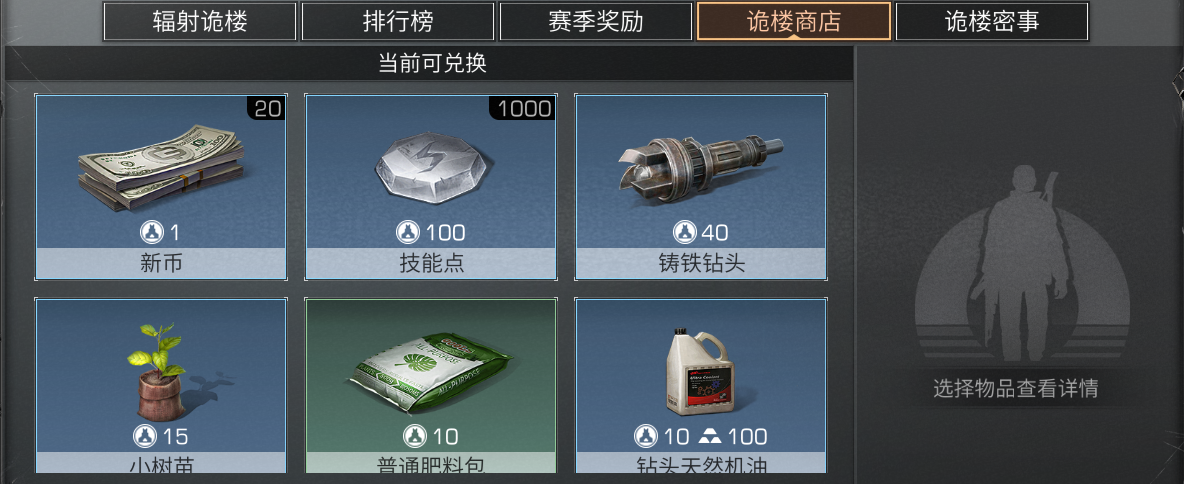Click the 20 quantity badge on 新币
The width and height of the screenshot is (1184, 484).
pos(267,109)
